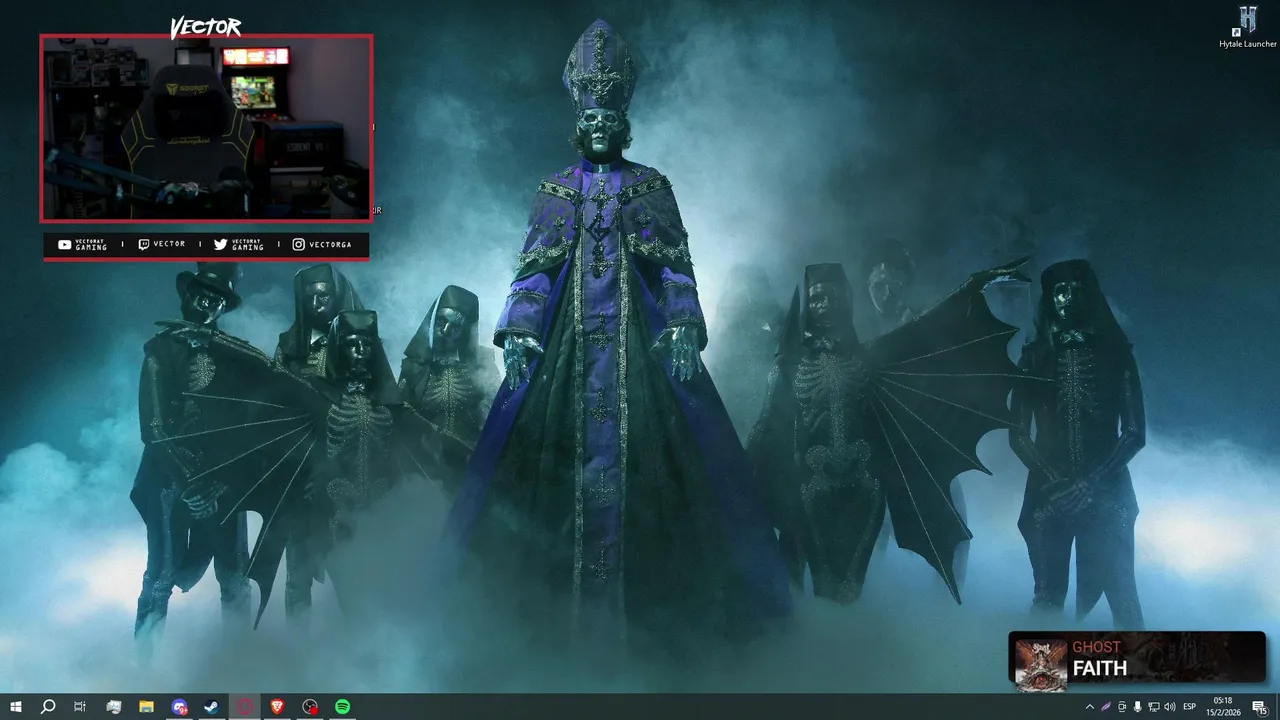Screen dimensions: 1280x720
Task: Open the Windows Start menu
Action: click(x=15, y=707)
